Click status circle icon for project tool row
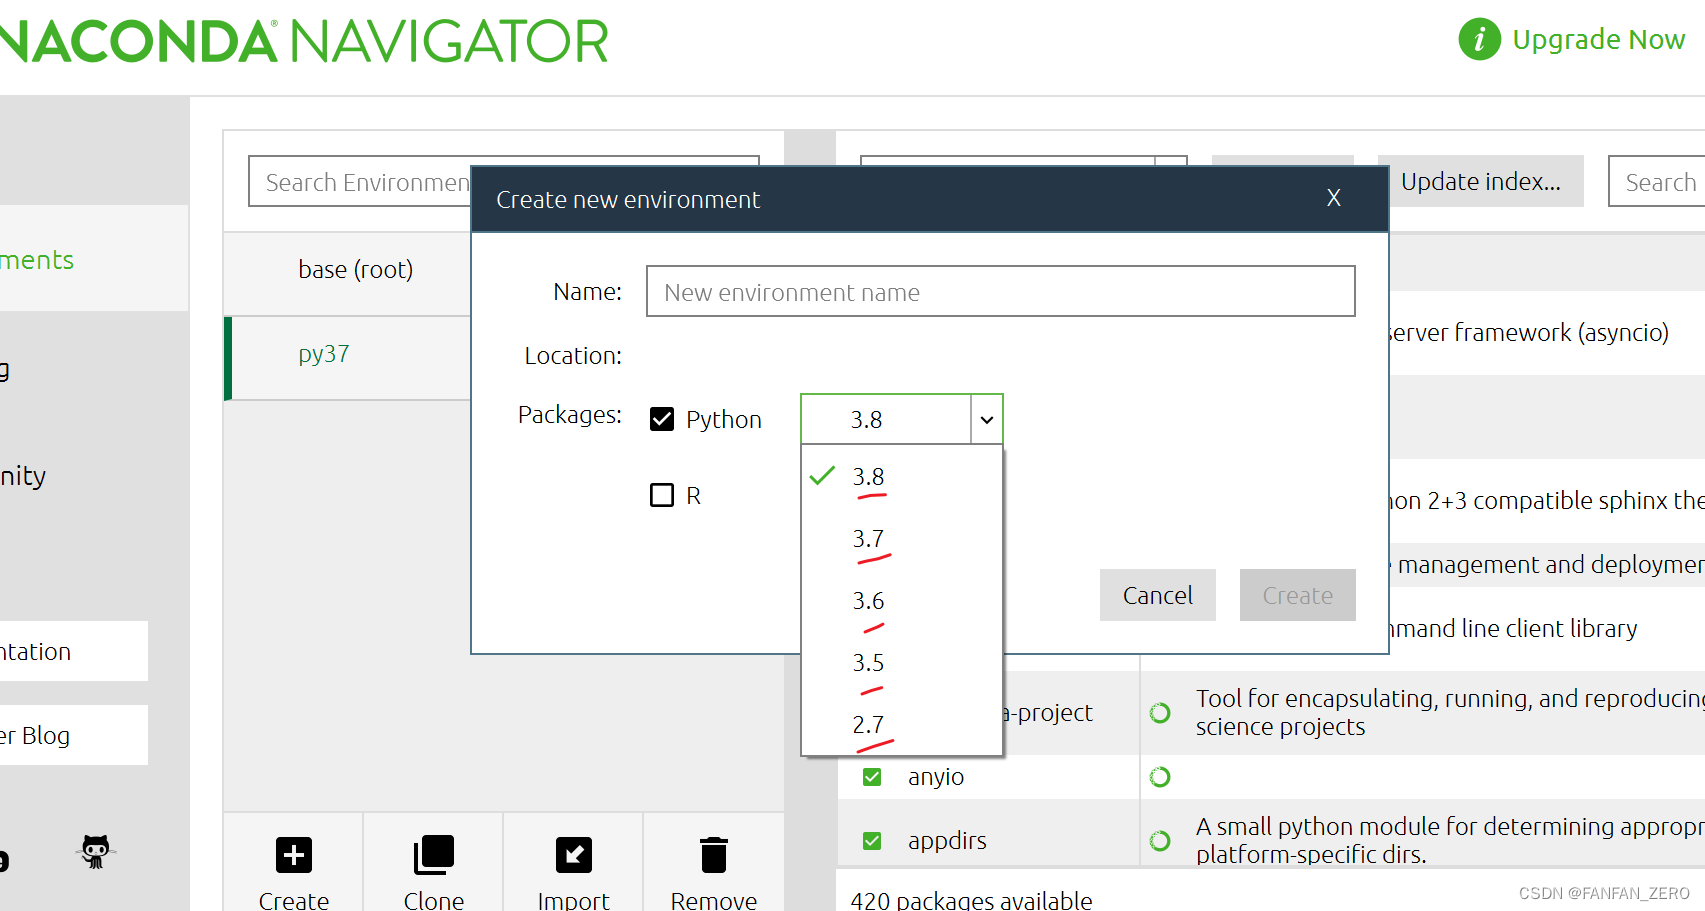Image resolution: width=1705 pixels, height=911 pixels. [x=1160, y=713]
